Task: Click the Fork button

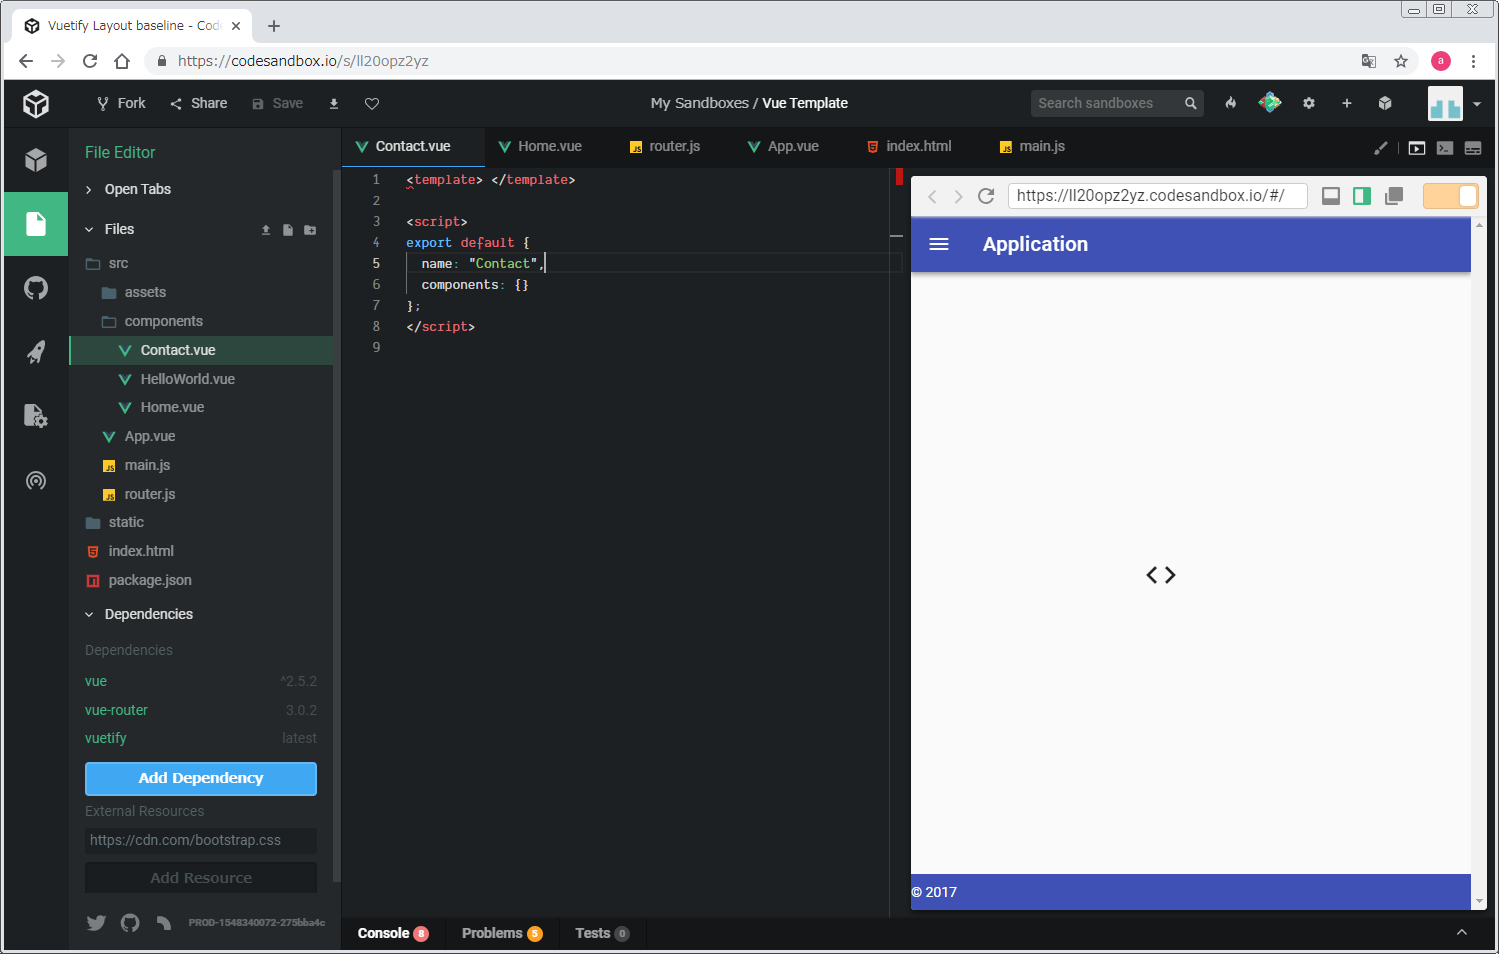Action: click(121, 104)
